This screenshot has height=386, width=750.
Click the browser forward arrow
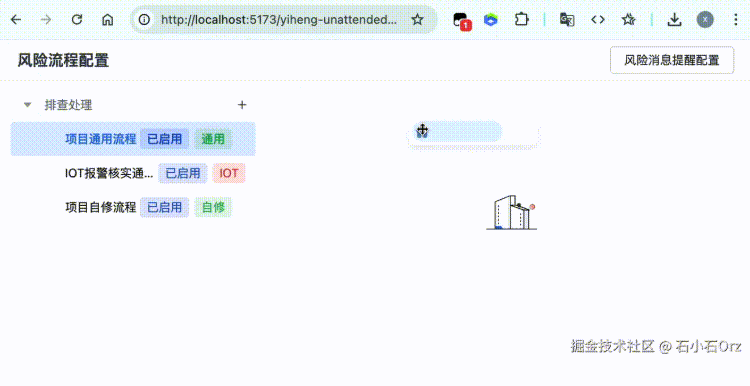click(46, 20)
